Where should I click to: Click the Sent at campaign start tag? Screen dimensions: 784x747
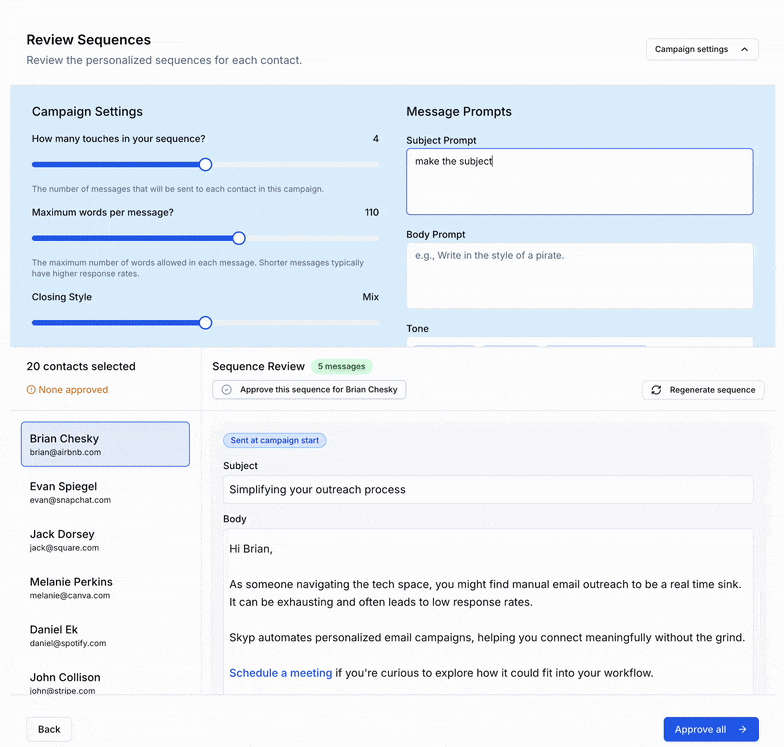coord(274,440)
